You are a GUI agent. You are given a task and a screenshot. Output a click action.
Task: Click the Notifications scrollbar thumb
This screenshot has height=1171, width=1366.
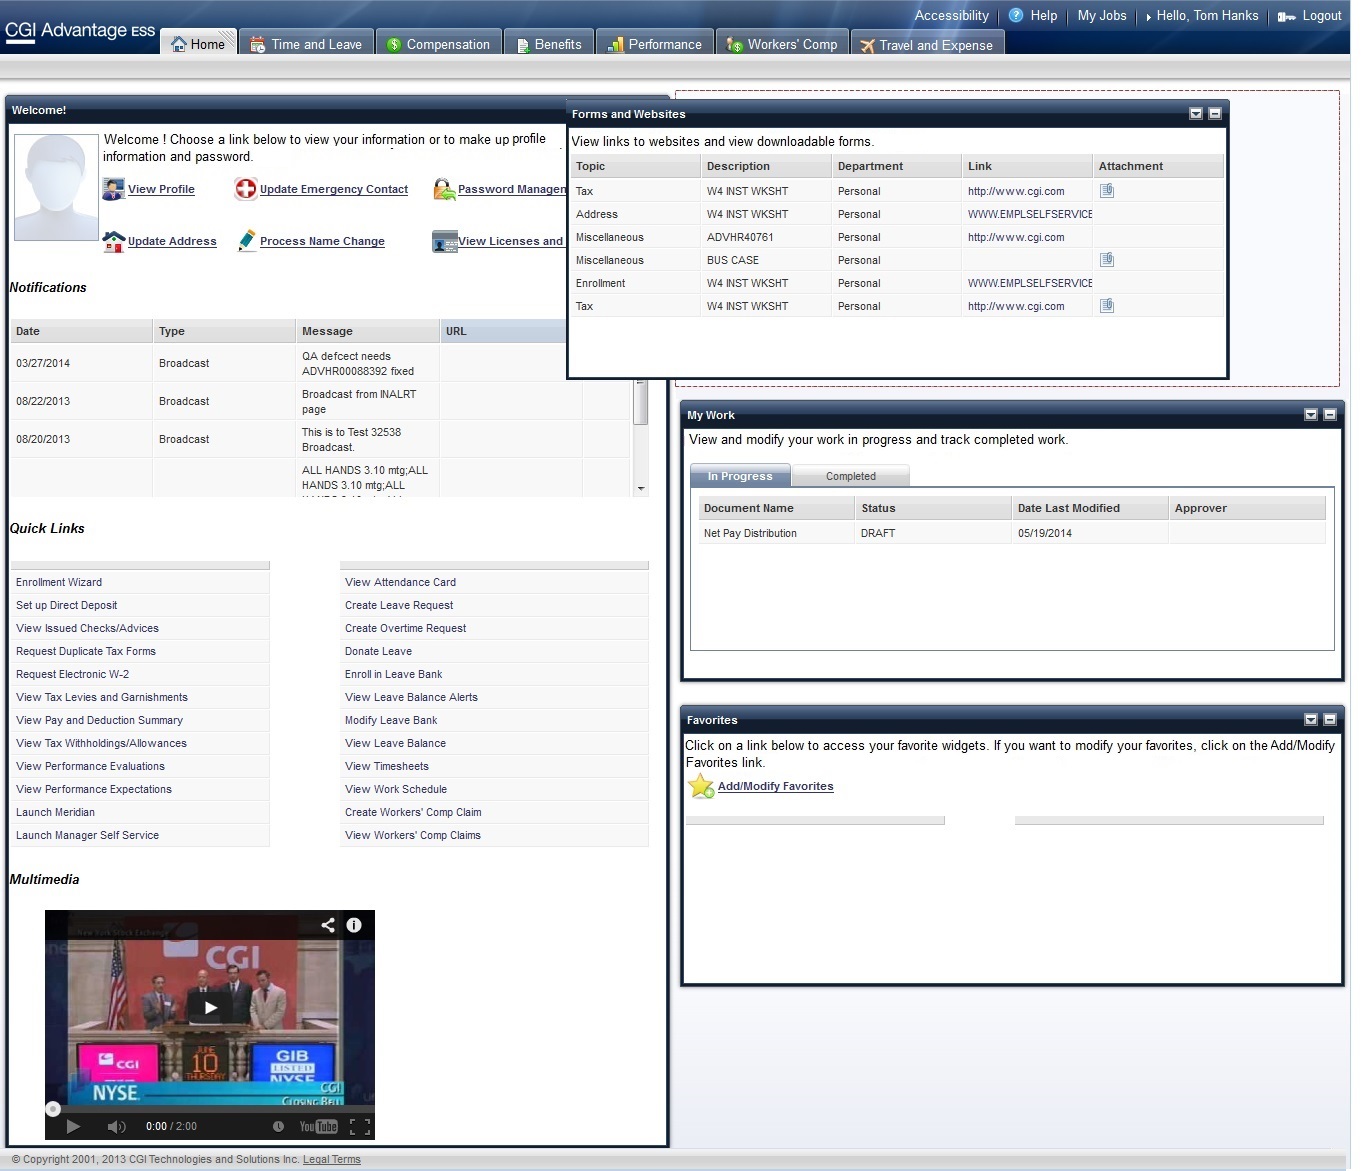coord(641,402)
